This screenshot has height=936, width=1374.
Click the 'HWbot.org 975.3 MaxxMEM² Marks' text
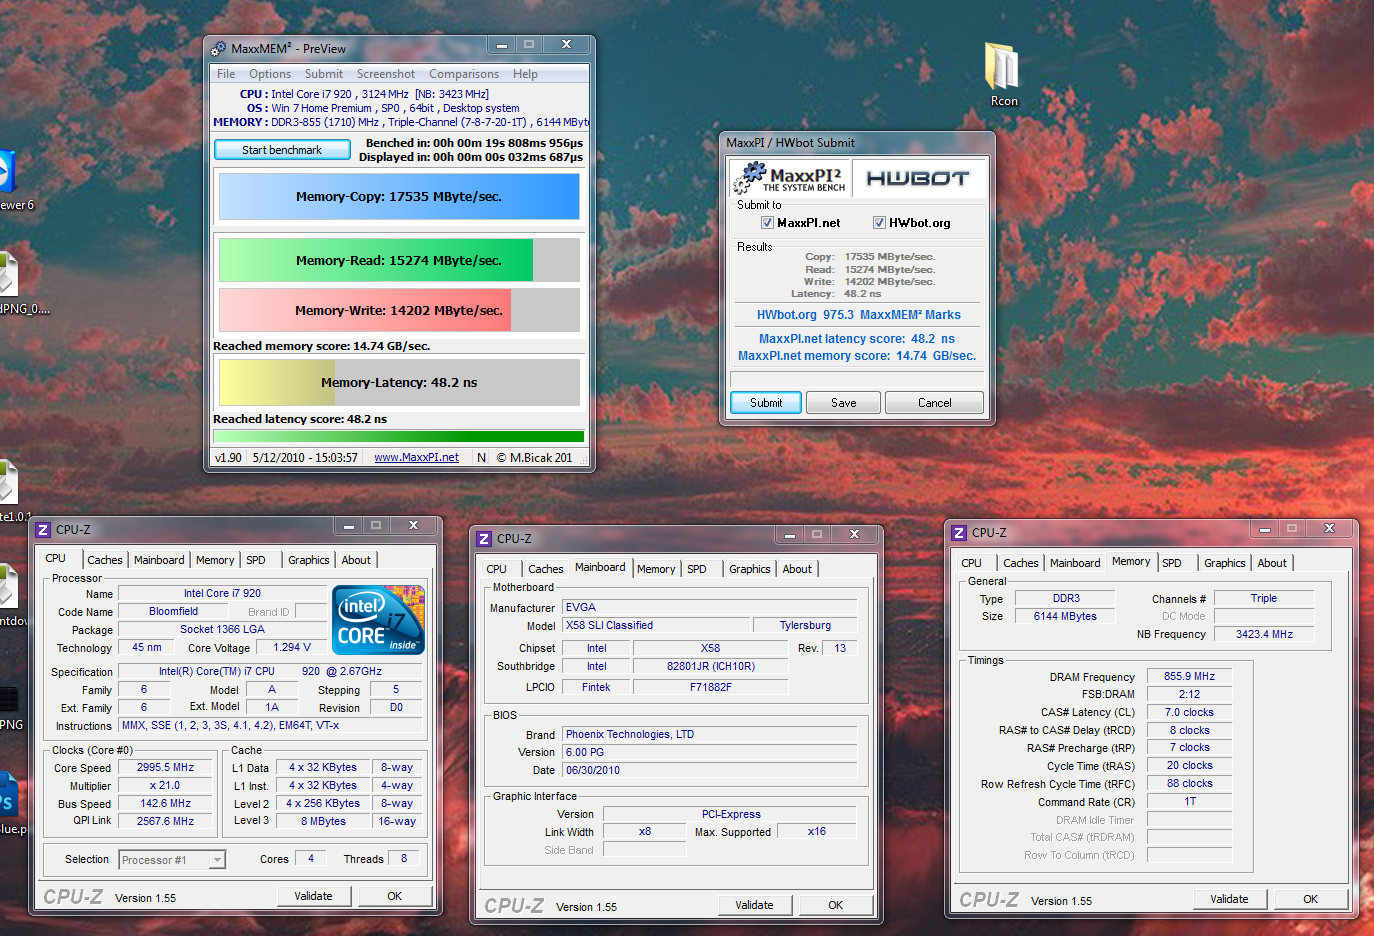coord(858,315)
